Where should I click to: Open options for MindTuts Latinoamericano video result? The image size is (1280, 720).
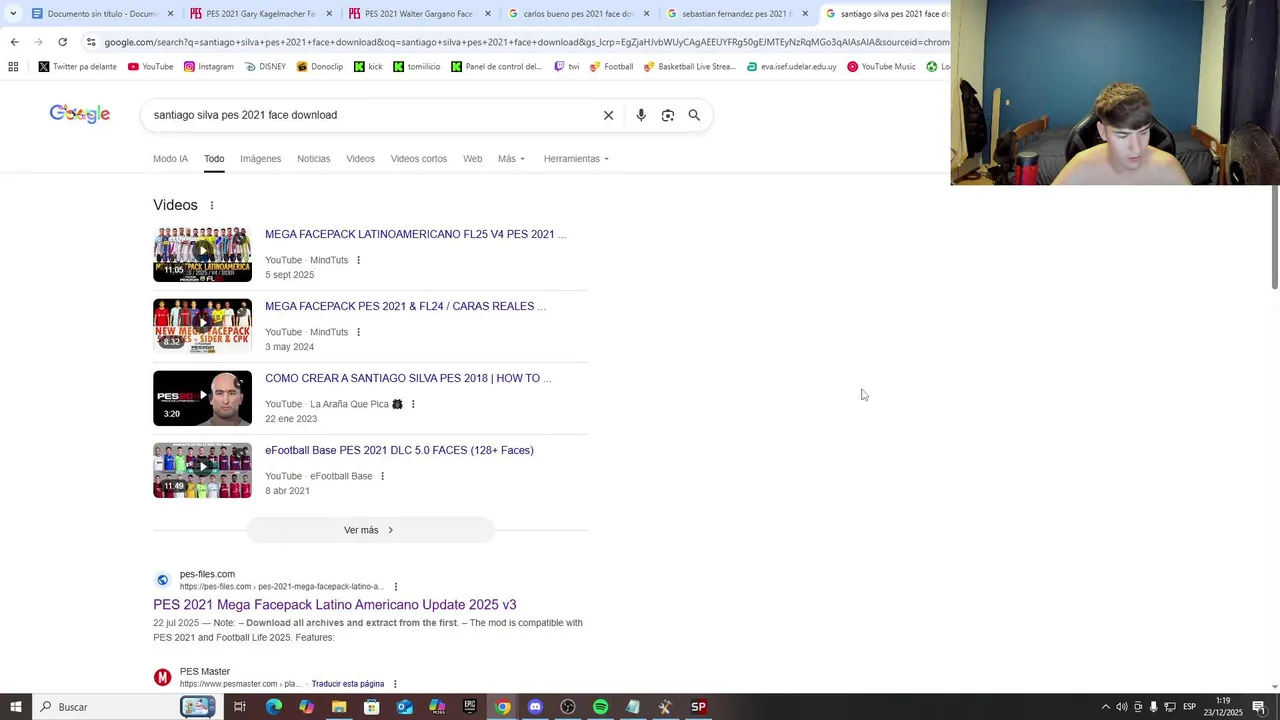358,260
